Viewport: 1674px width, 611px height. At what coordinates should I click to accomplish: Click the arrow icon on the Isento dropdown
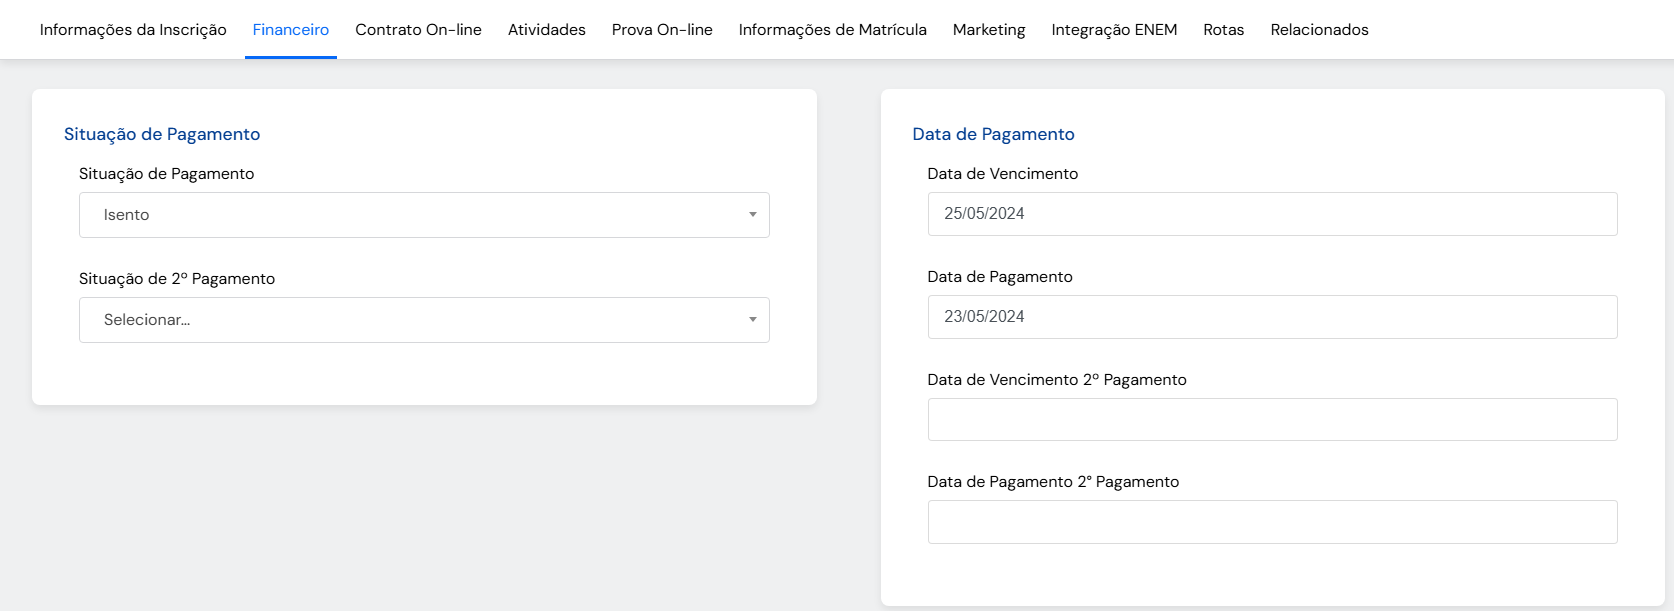[x=753, y=215]
